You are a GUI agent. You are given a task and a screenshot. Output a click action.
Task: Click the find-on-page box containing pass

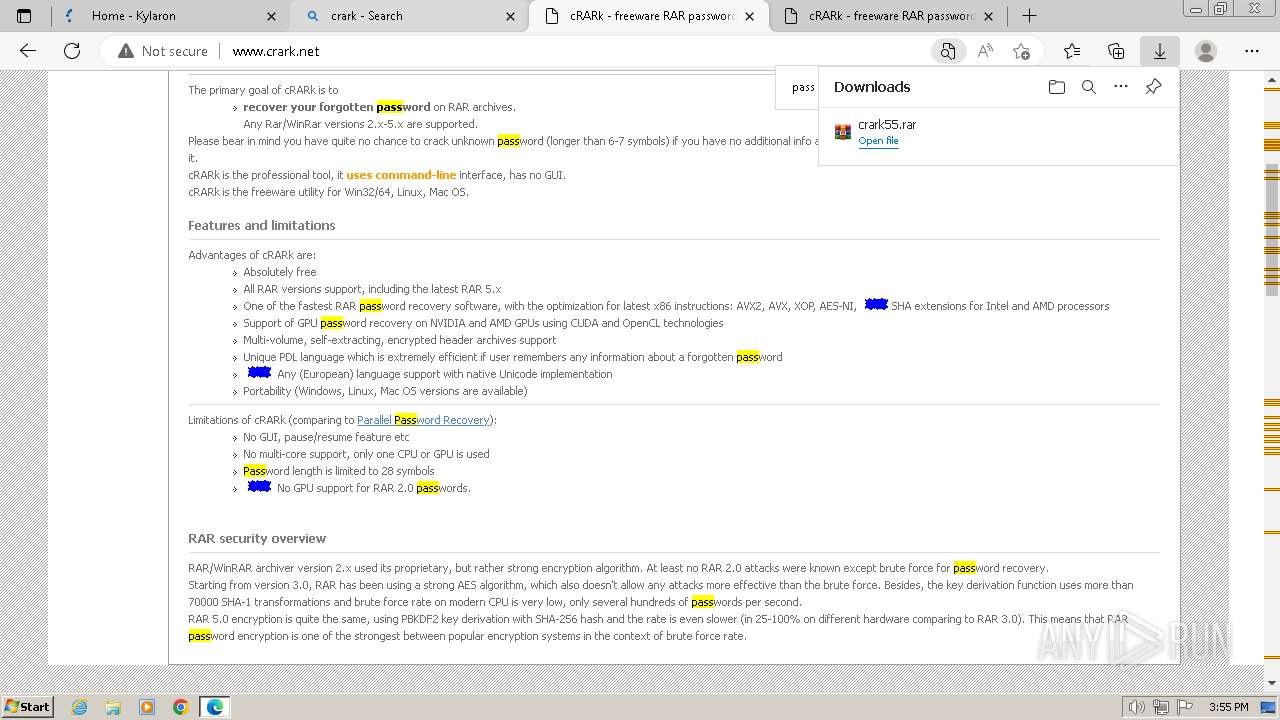803,87
